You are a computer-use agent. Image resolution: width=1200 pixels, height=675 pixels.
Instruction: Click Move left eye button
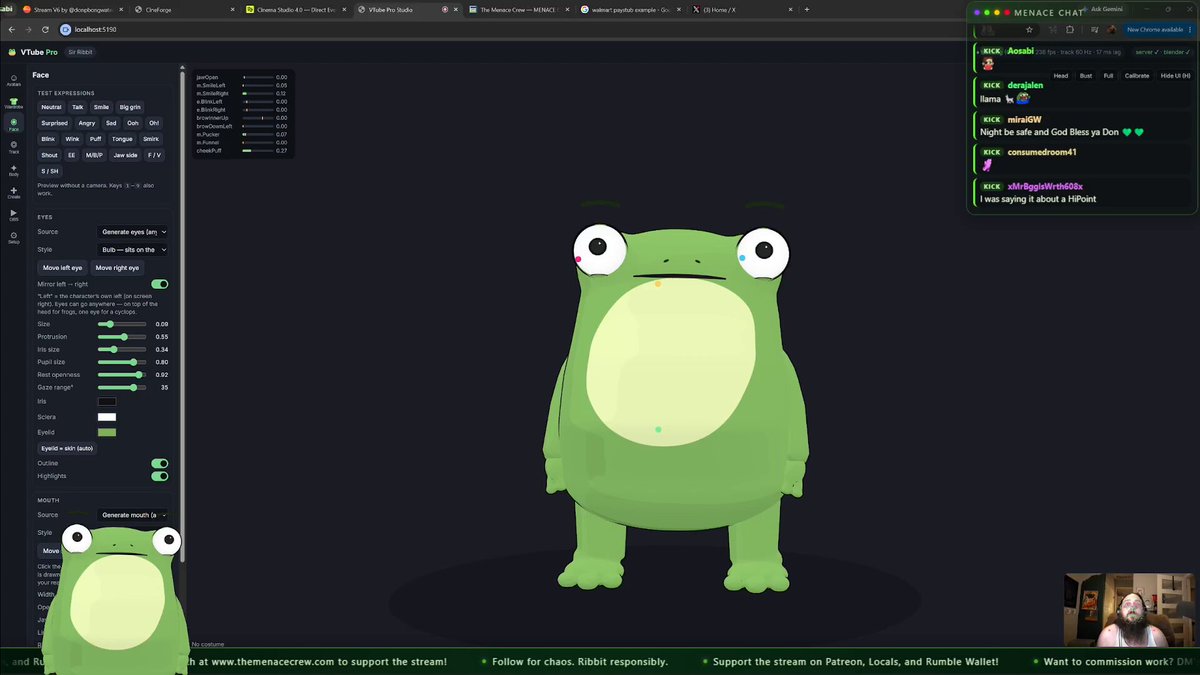63,268
